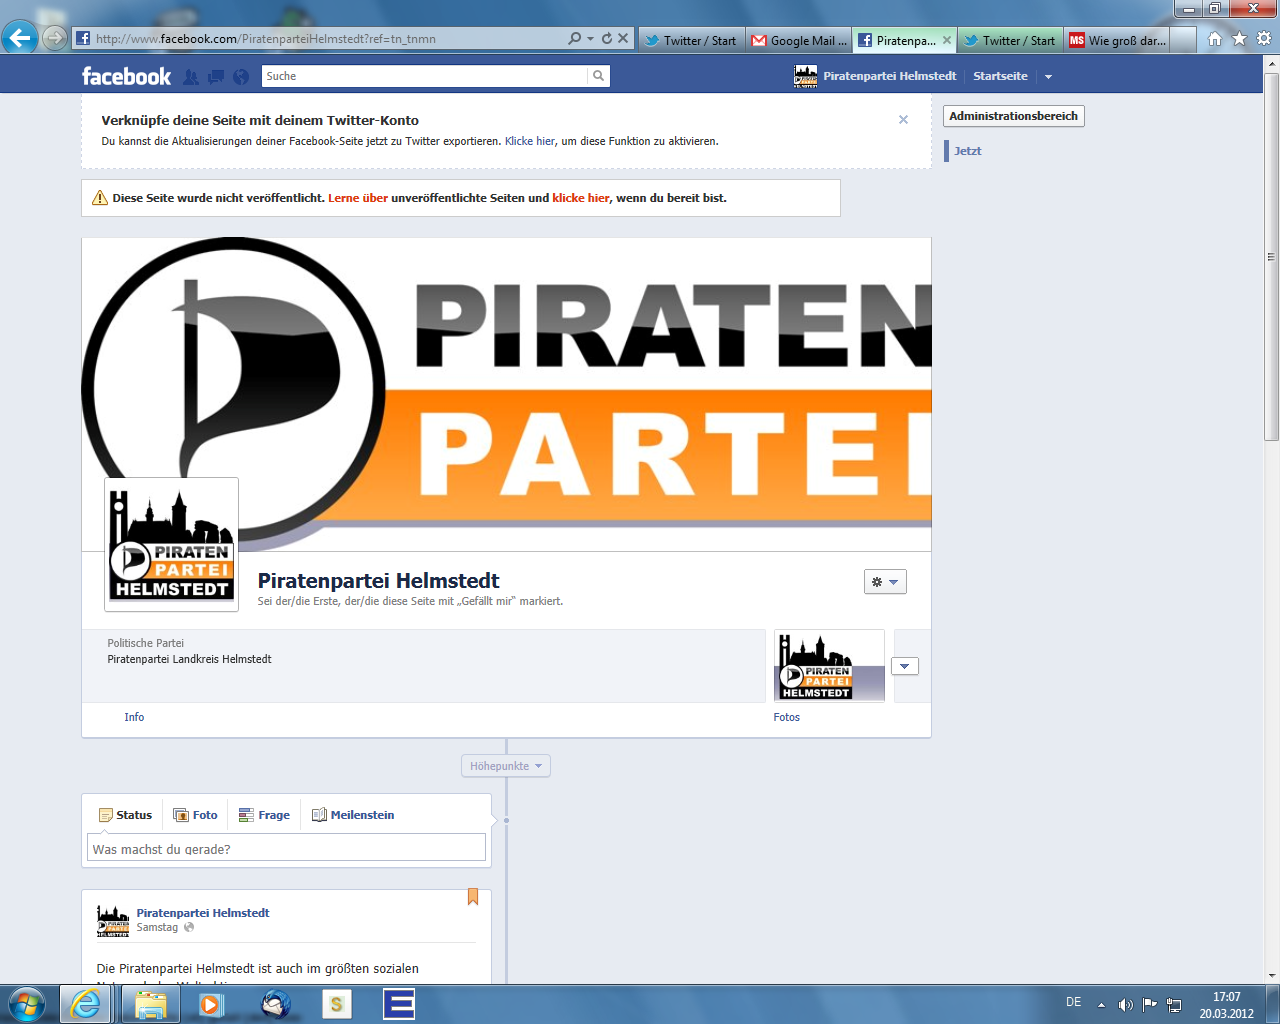Click the browser back arrow button
The image size is (1280, 1024).
[x=19, y=39]
